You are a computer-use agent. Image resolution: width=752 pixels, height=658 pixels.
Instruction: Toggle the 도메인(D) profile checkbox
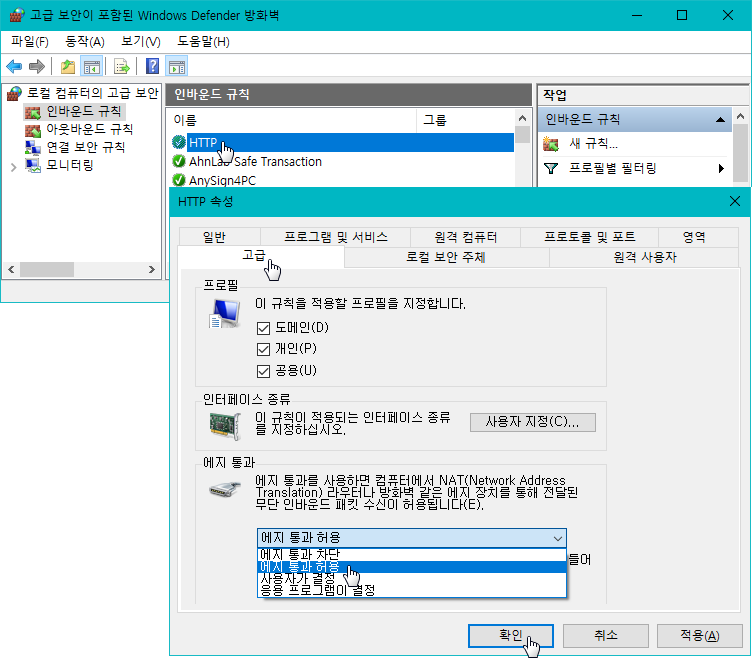263,328
